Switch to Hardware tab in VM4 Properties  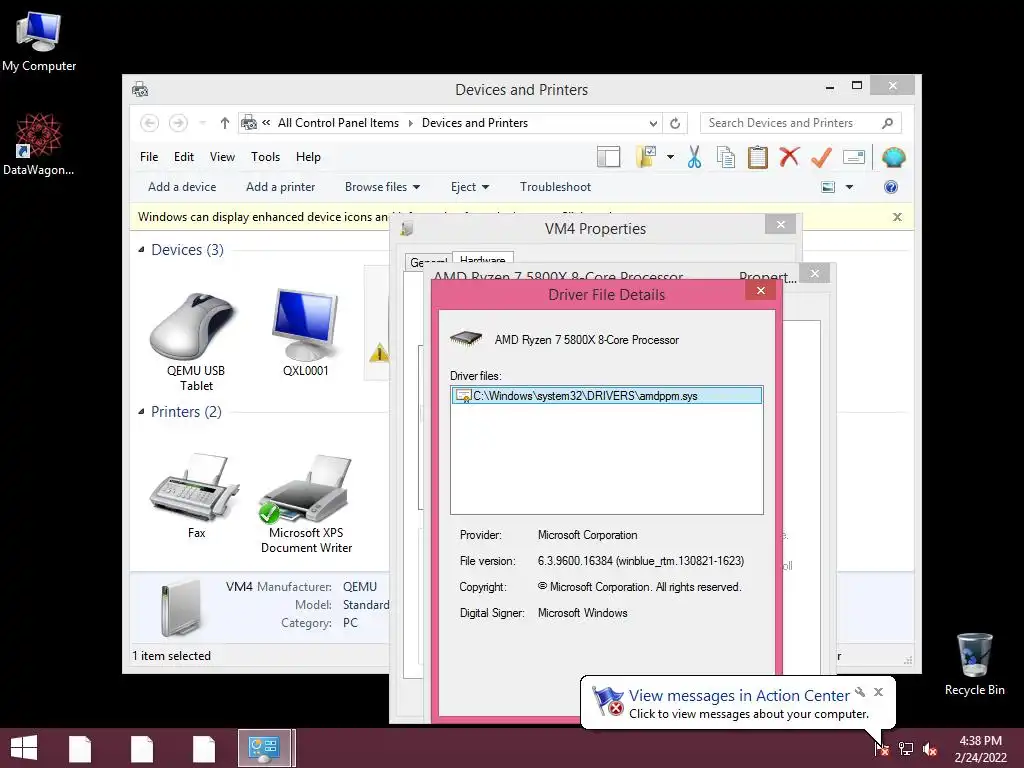coord(483,259)
